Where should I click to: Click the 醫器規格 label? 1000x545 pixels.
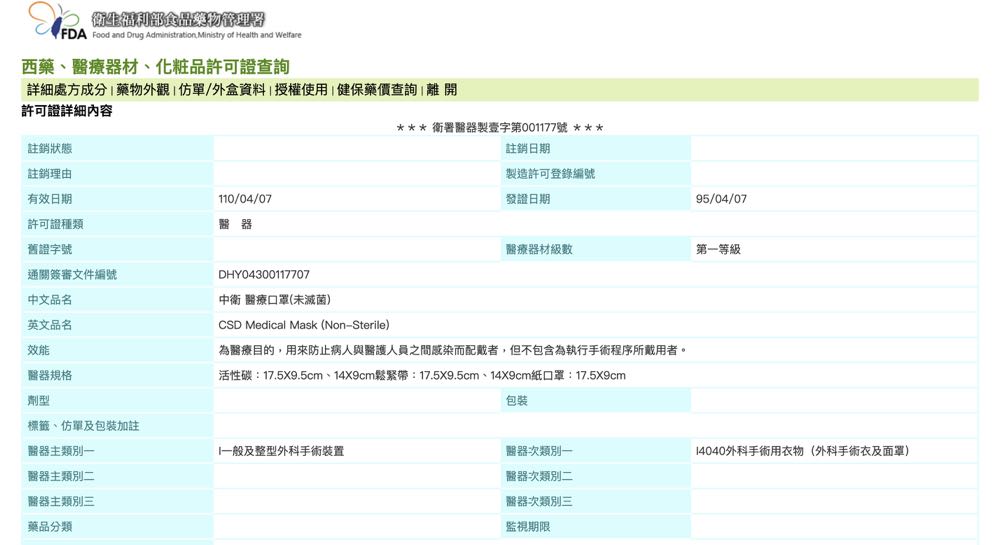(x=50, y=375)
